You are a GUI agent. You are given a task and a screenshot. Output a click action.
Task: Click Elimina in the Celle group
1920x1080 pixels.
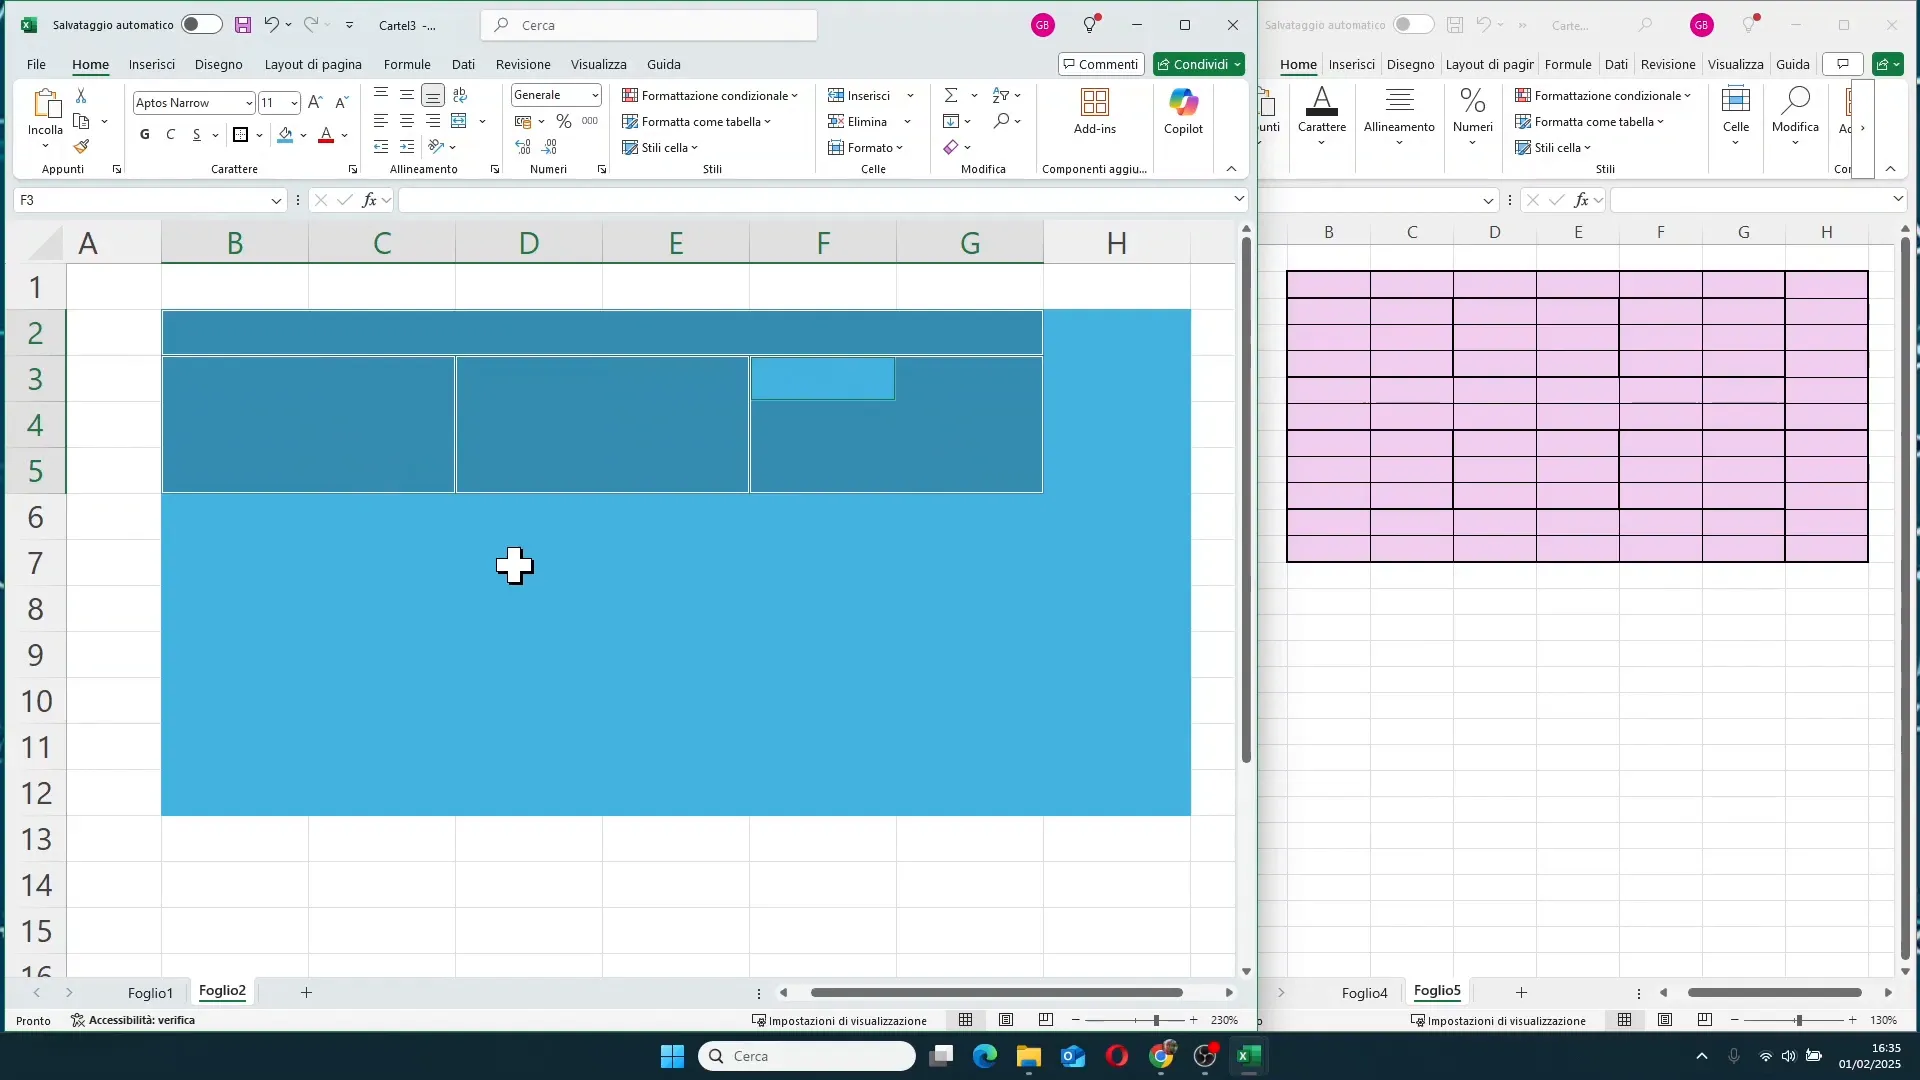[859, 122]
